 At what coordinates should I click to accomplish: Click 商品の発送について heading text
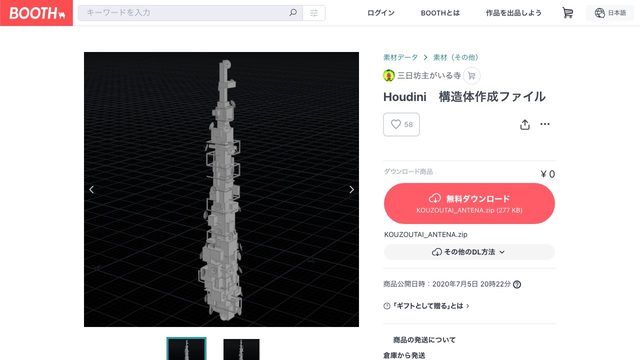coord(424,340)
